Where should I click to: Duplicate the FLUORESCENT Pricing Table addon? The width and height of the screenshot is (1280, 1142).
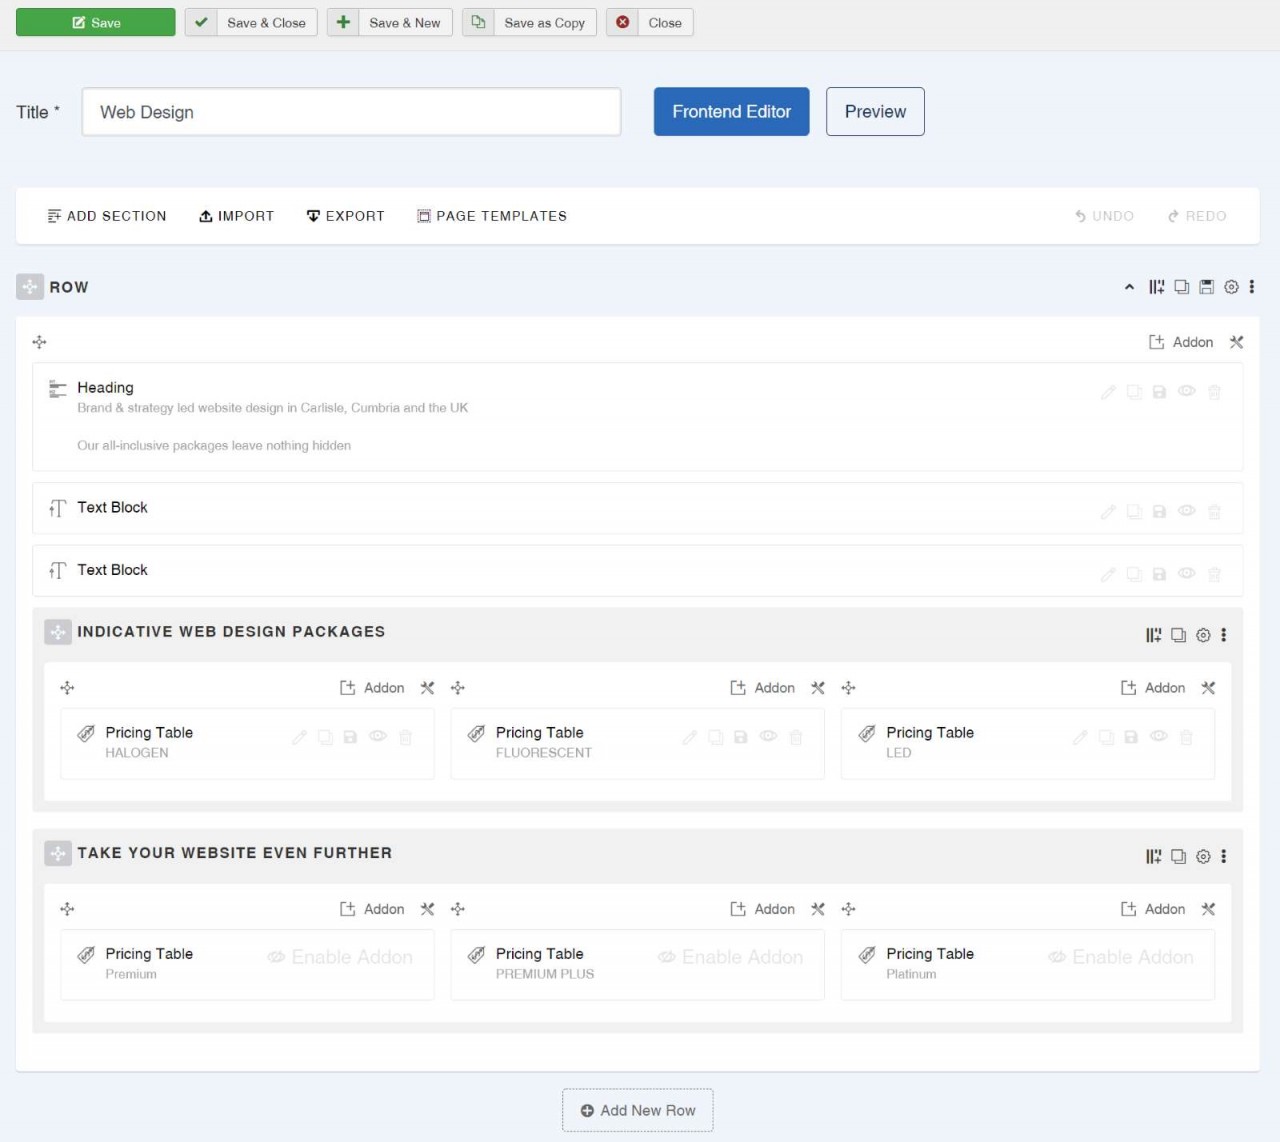pos(716,737)
